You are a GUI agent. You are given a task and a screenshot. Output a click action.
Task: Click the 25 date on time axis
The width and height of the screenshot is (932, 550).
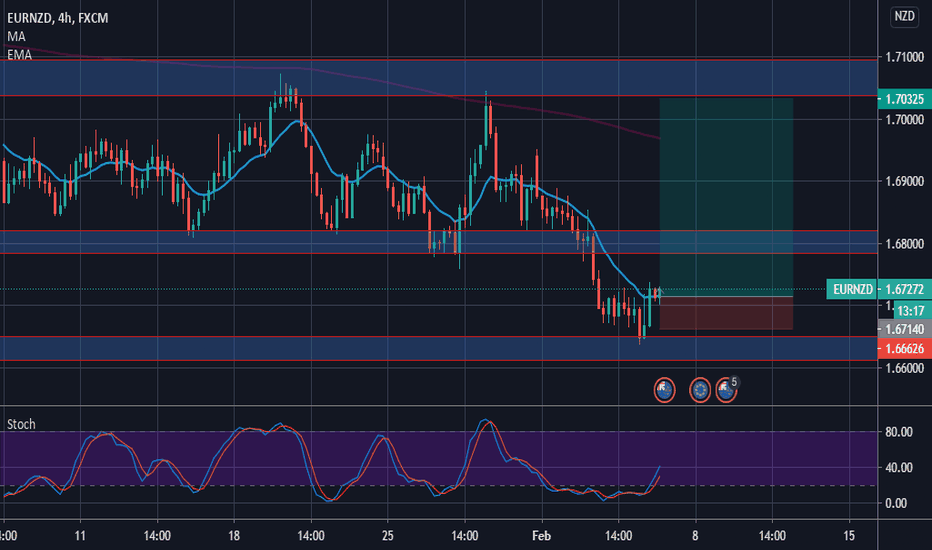388,536
